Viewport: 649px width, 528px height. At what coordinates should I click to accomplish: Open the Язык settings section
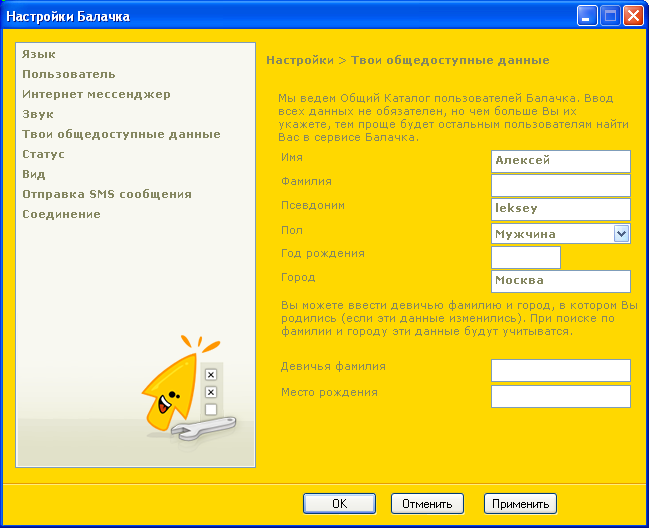point(39,54)
